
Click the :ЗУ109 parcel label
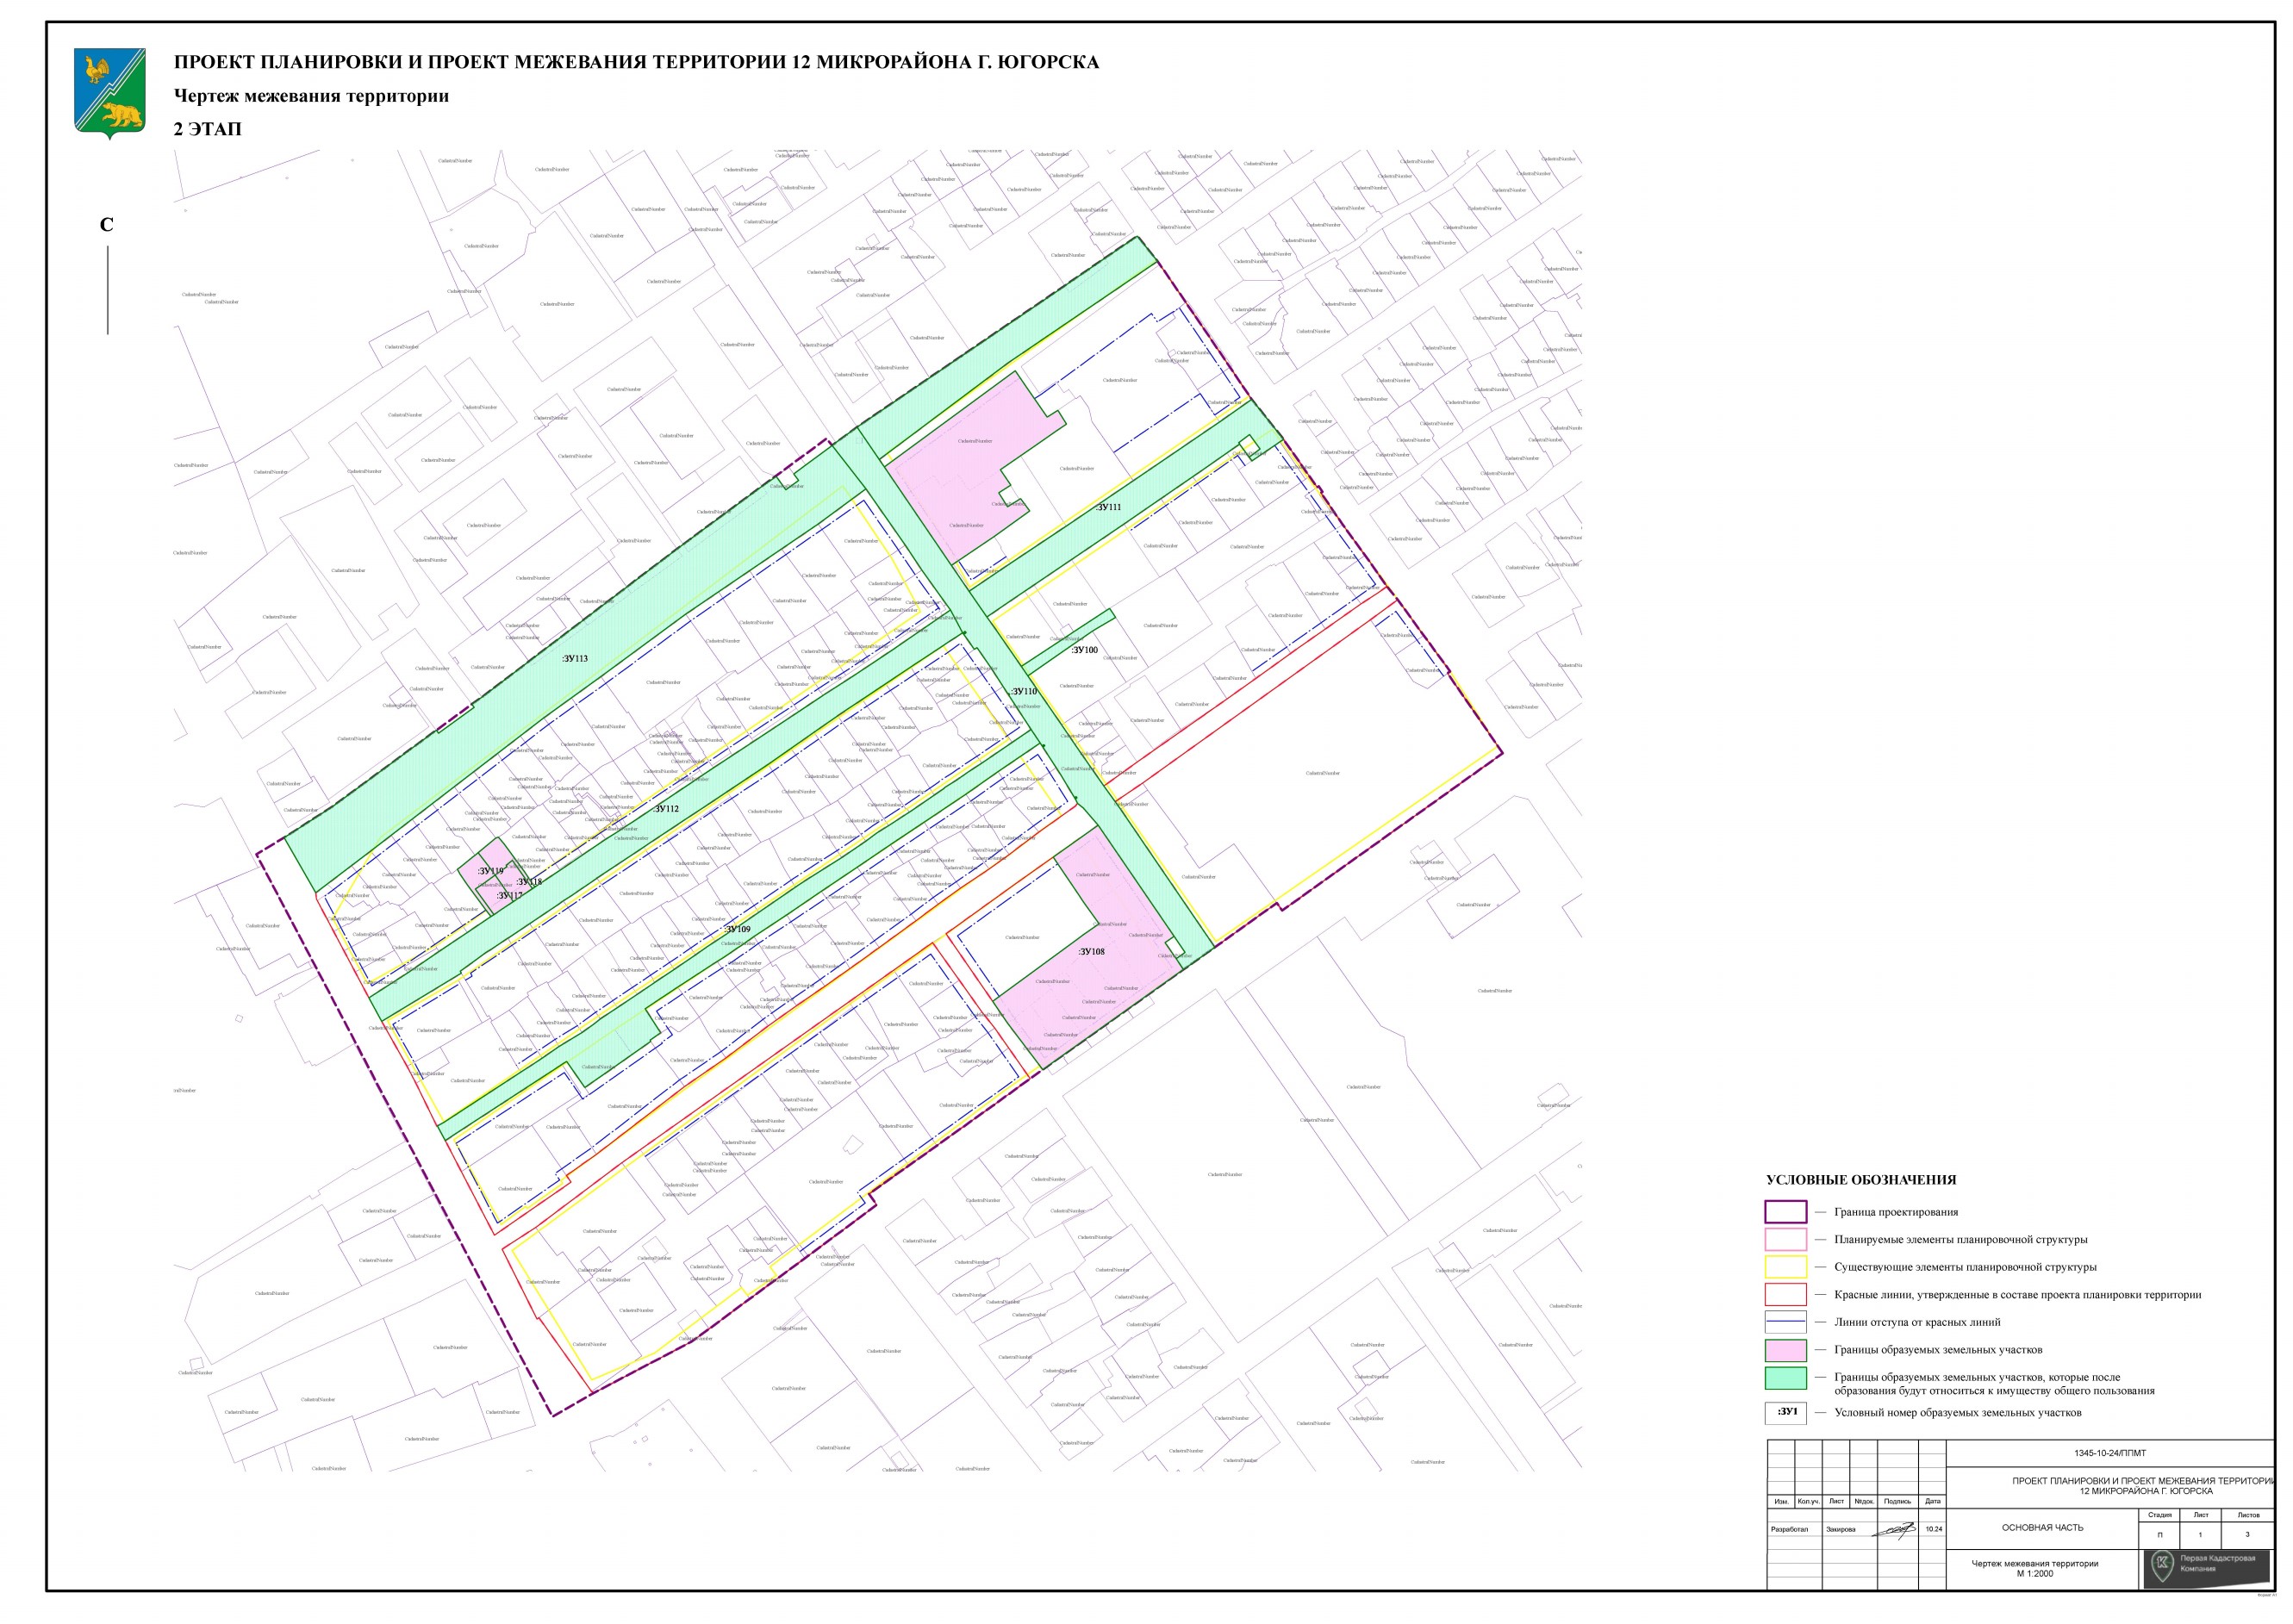[x=737, y=930]
